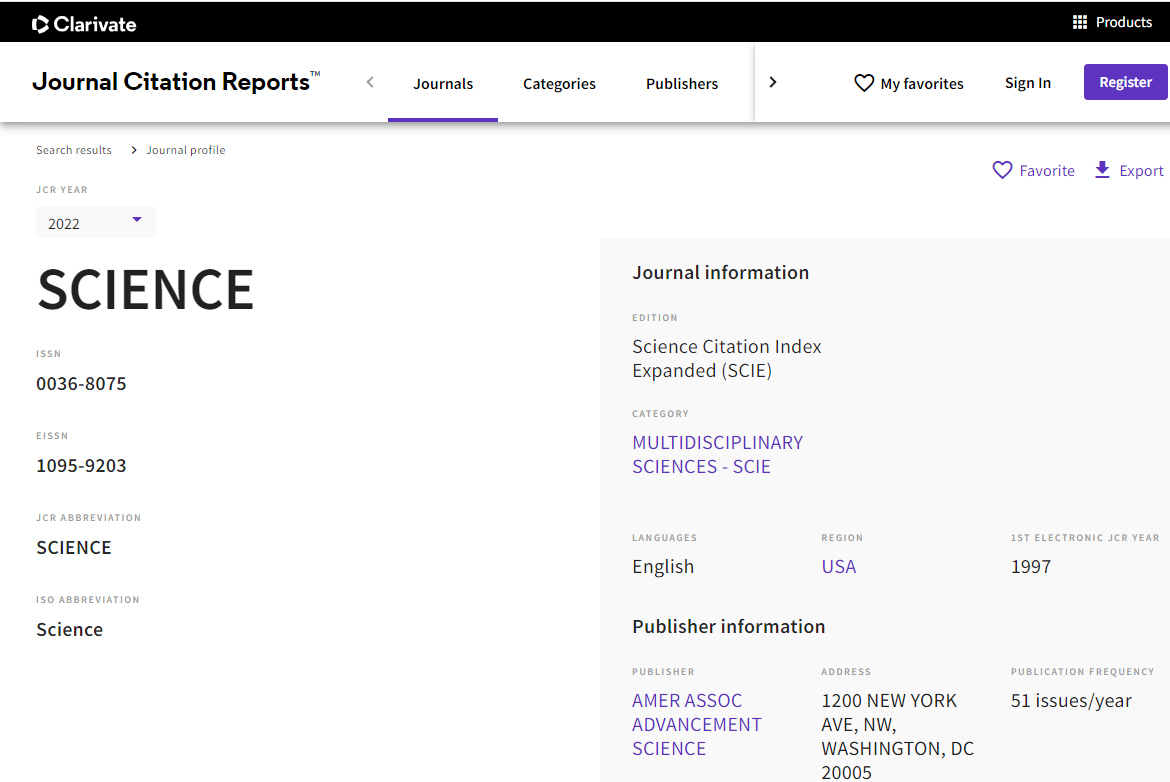The width and height of the screenshot is (1170, 782).
Task: Open Multidisciplinary Sciences - SCIE category
Action: 717,454
